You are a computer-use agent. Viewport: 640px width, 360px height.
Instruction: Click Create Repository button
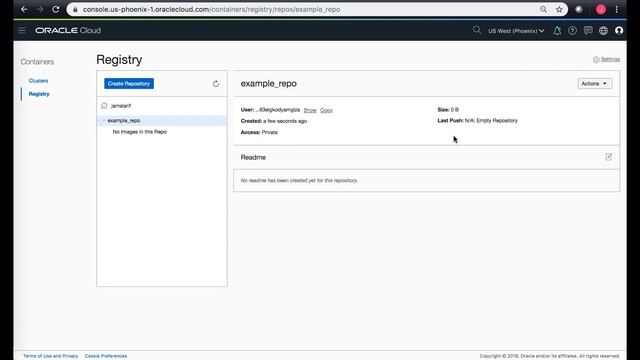(129, 84)
